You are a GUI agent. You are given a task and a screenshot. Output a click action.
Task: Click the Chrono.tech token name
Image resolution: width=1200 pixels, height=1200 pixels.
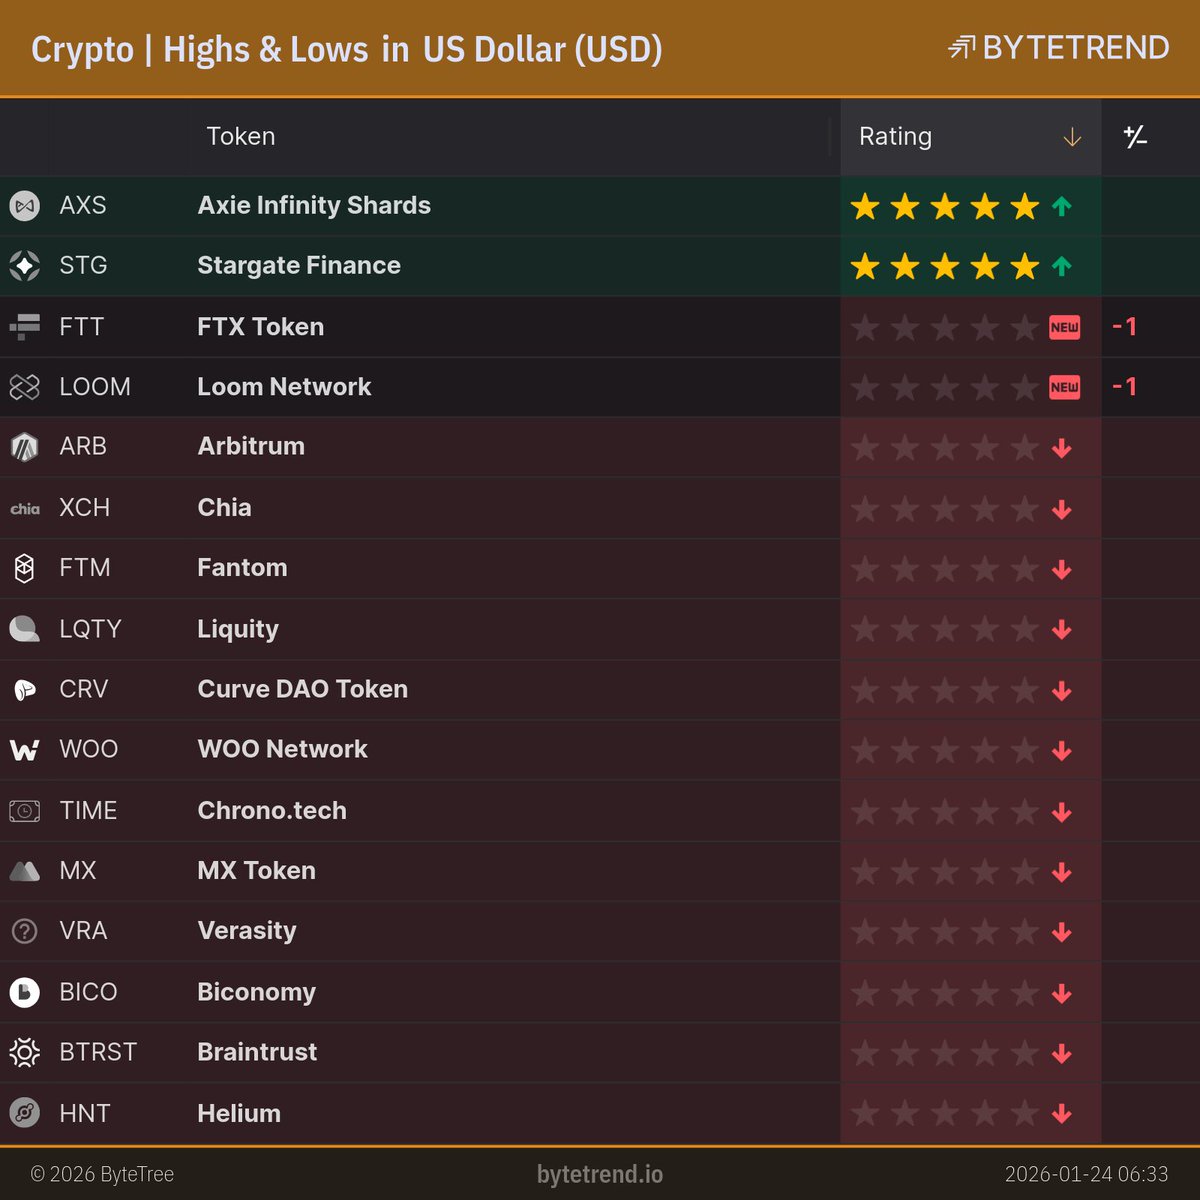click(x=272, y=810)
